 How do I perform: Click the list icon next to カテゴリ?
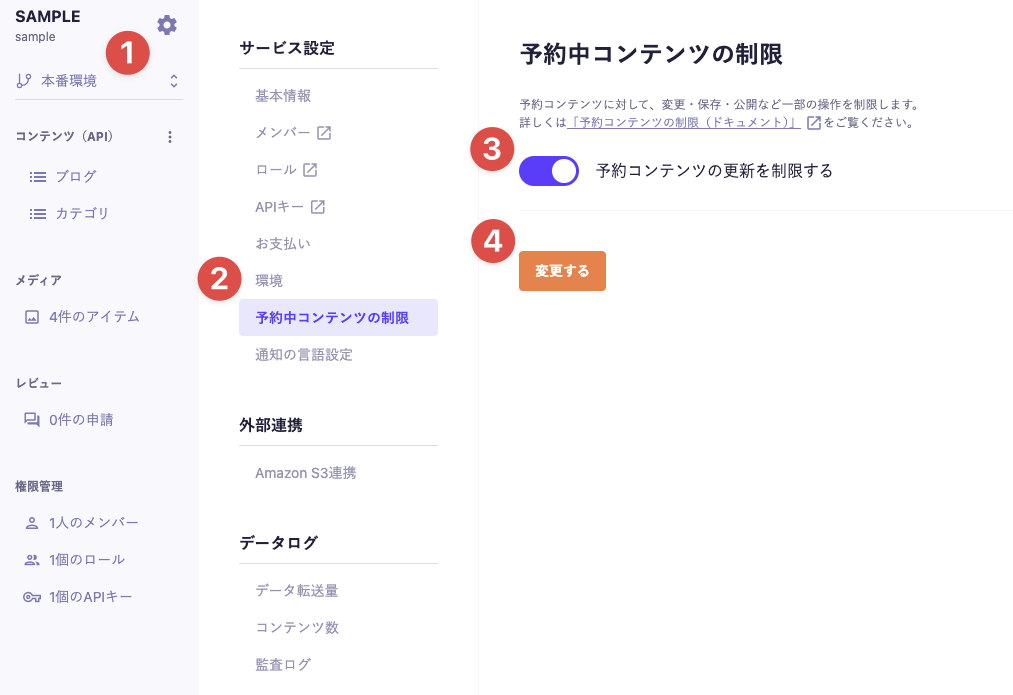[38, 214]
